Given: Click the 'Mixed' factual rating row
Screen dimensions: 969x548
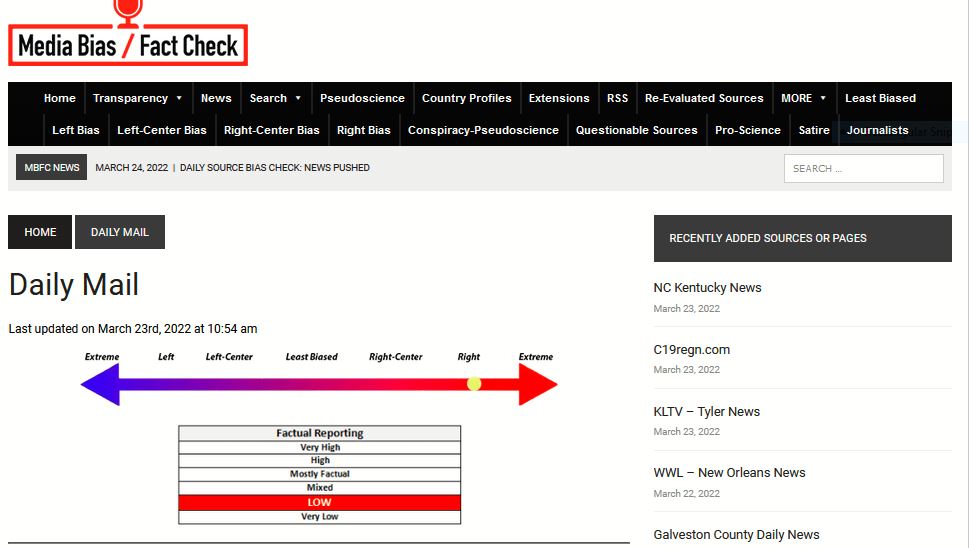Looking at the screenshot, I should coord(319,487).
